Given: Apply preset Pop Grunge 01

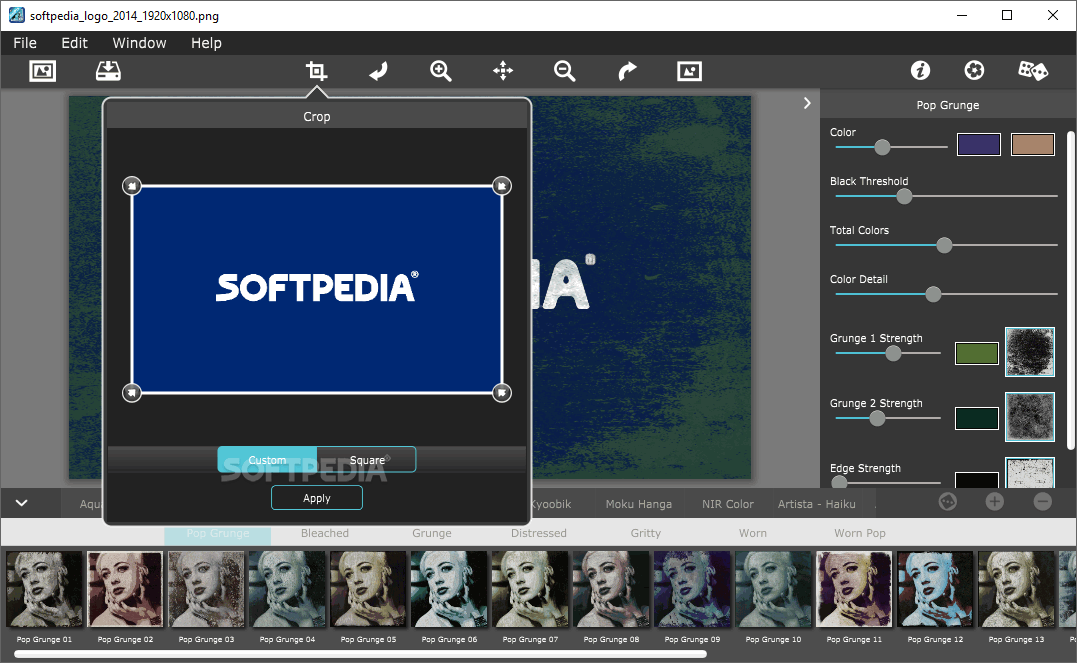Looking at the screenshot, I should [44, 589].
